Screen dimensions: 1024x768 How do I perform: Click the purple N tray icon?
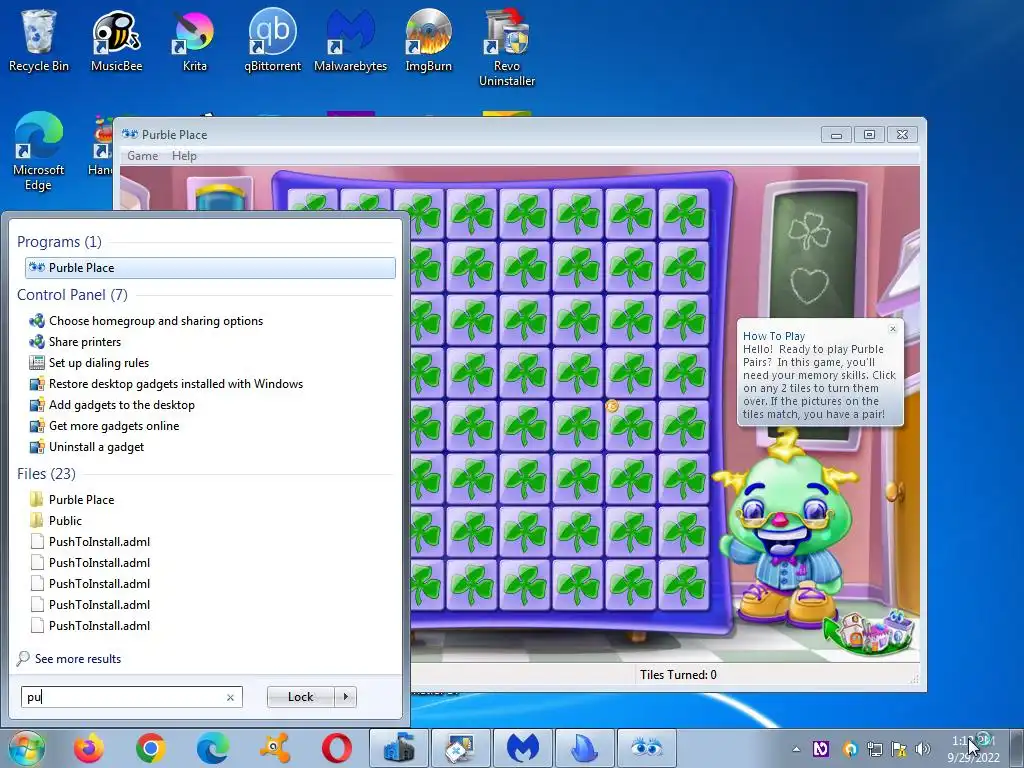[820, 749]
